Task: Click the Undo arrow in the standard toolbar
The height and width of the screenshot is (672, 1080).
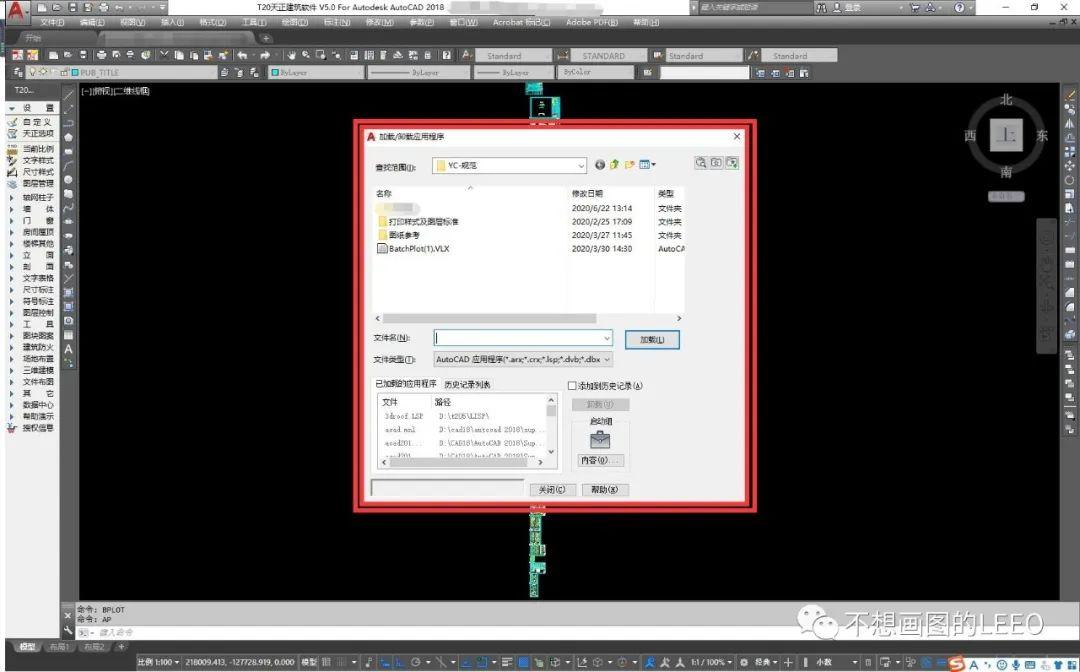Action: point(242,55)
